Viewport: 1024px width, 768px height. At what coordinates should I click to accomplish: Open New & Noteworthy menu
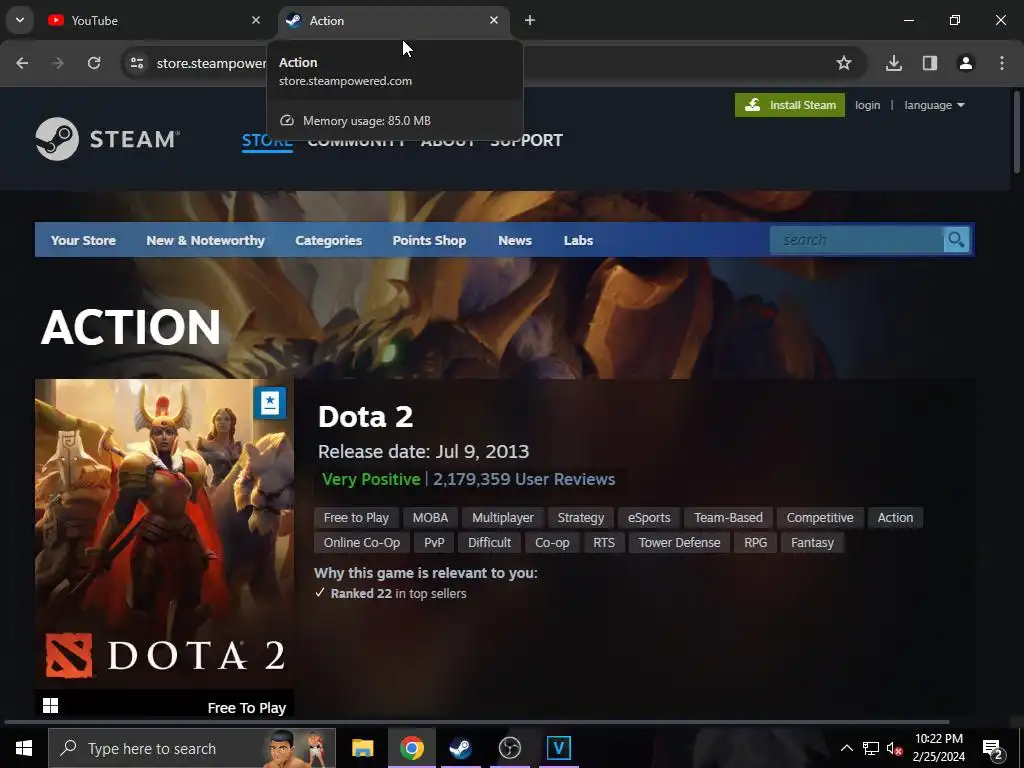(205, 240)
